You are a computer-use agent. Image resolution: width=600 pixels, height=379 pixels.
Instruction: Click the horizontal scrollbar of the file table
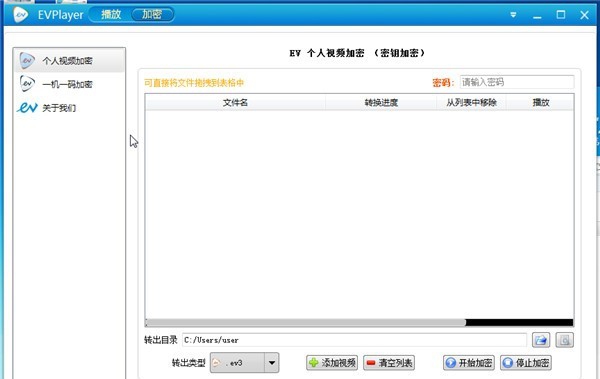(x=306, y=322)
